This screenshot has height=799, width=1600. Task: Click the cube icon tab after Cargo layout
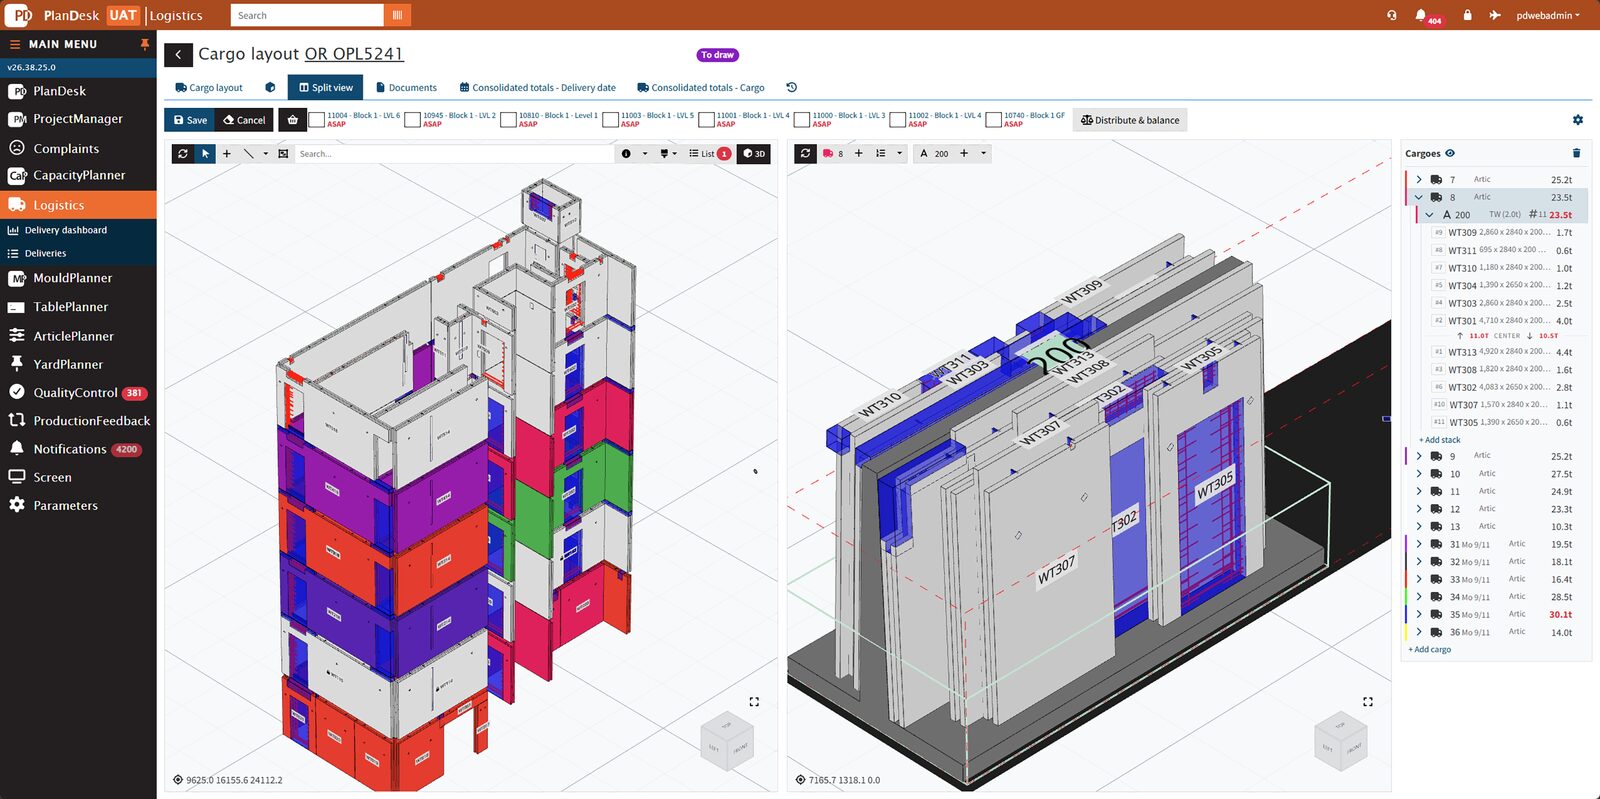click(270, 87)
